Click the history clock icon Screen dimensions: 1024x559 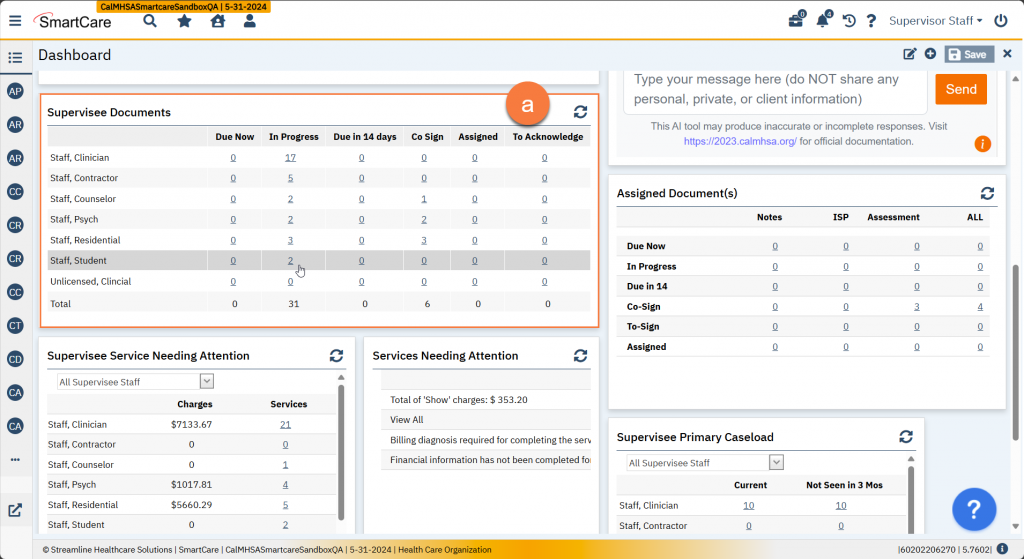[849, 20]
